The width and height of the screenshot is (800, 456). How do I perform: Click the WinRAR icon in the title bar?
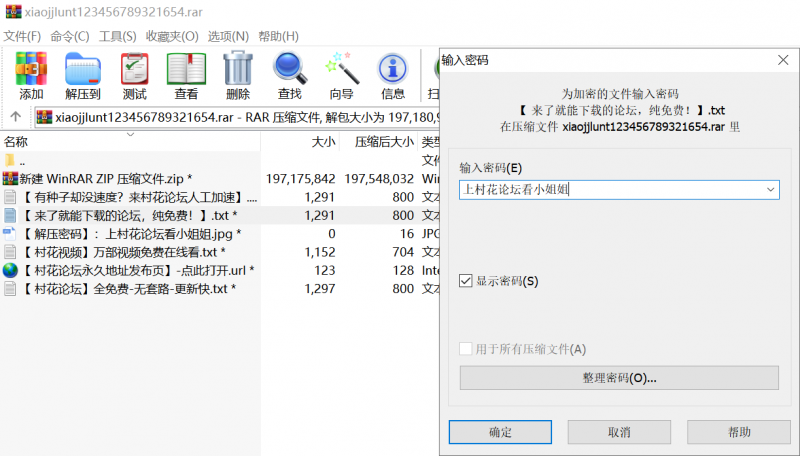click(x=13, y=11)
